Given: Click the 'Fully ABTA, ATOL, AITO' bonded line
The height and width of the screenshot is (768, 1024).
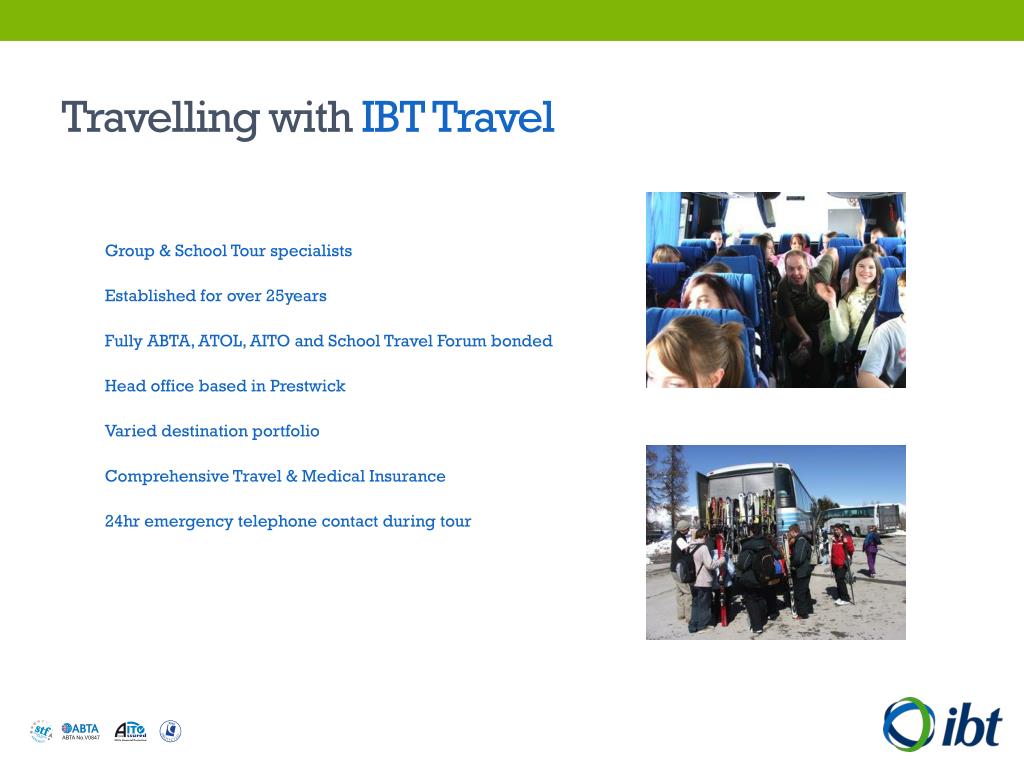Looking at the screenshot, I should [328, 342].
